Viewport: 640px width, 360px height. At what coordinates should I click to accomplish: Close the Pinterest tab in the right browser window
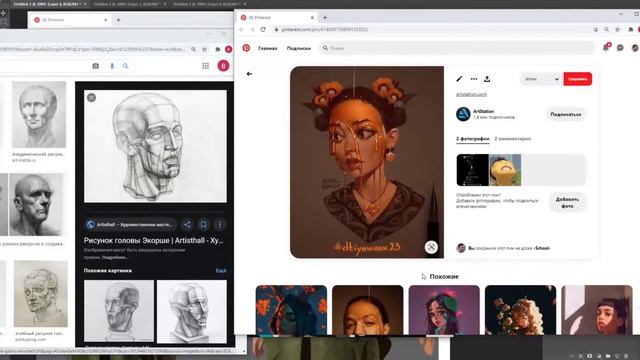[x=312, y=18]
